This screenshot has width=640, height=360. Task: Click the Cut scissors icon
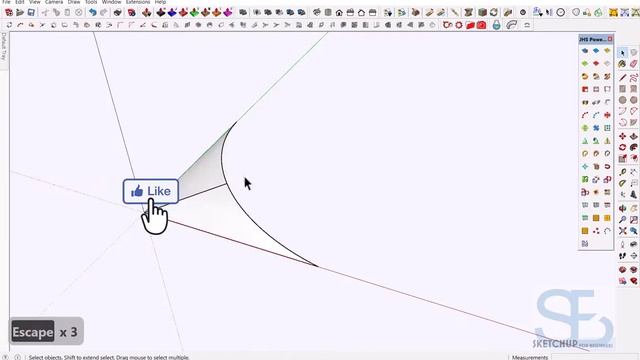(45, 13)
